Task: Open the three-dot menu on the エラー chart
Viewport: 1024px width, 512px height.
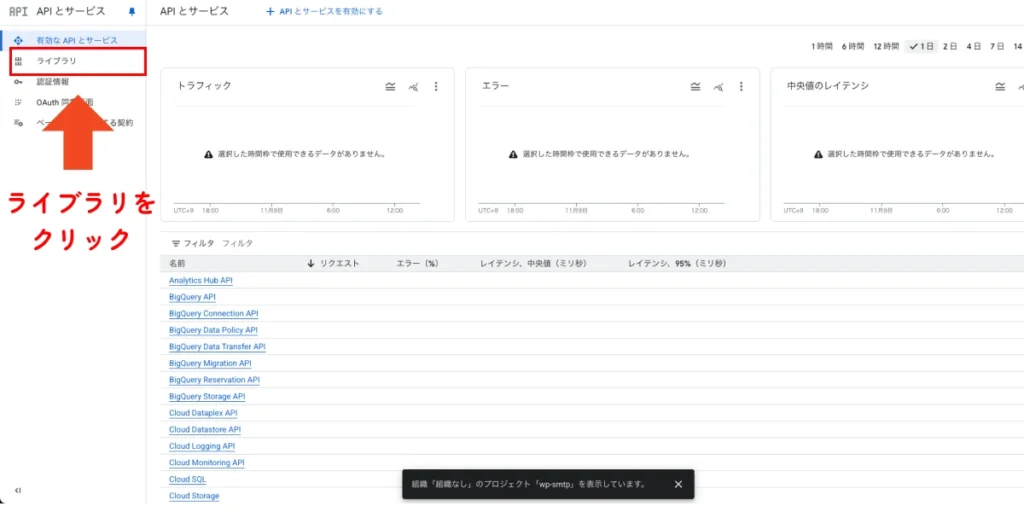Action: tap(741, 87)
